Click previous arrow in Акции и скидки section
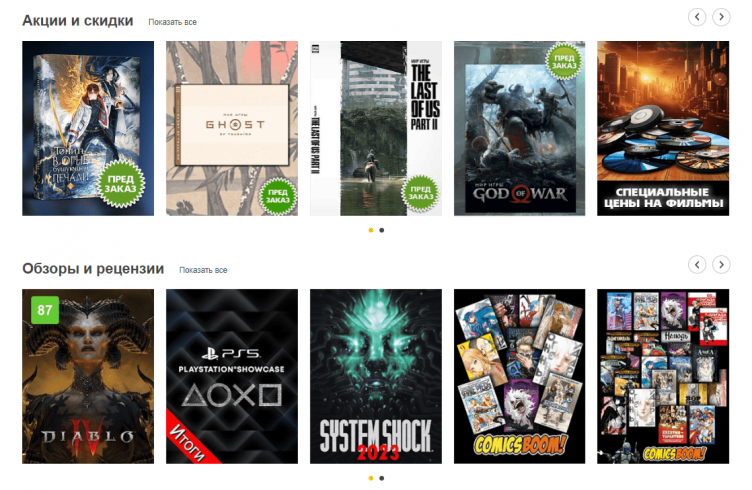Screen dimensions: 752x490 pyautogui.click(x=697, y=17)
